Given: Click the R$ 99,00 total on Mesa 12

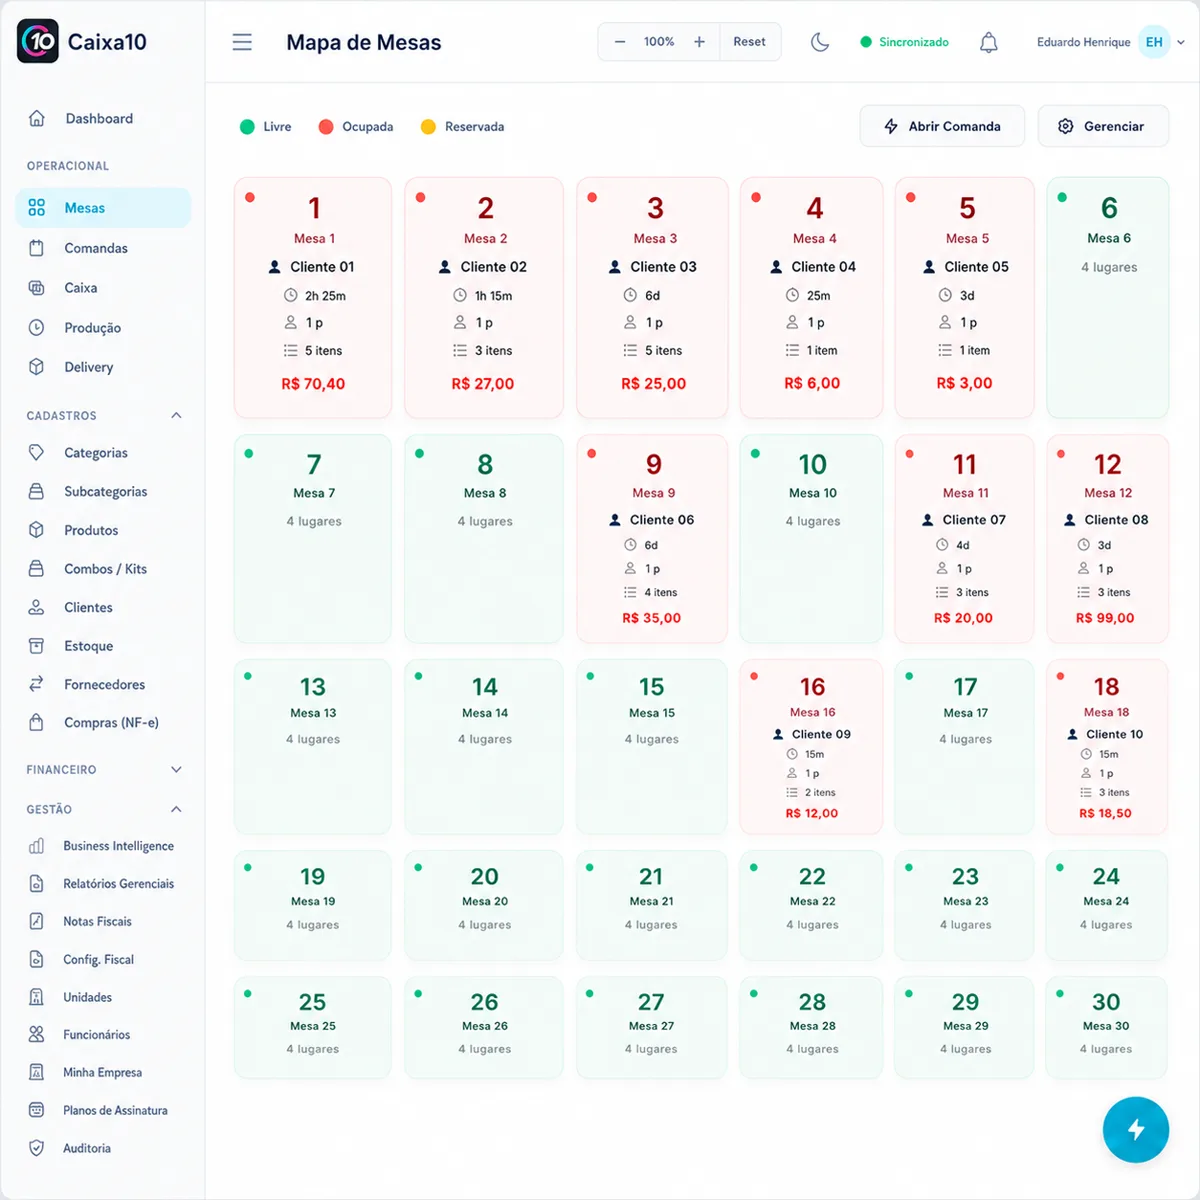Looking at the screenshot, I should point(1105,618).
